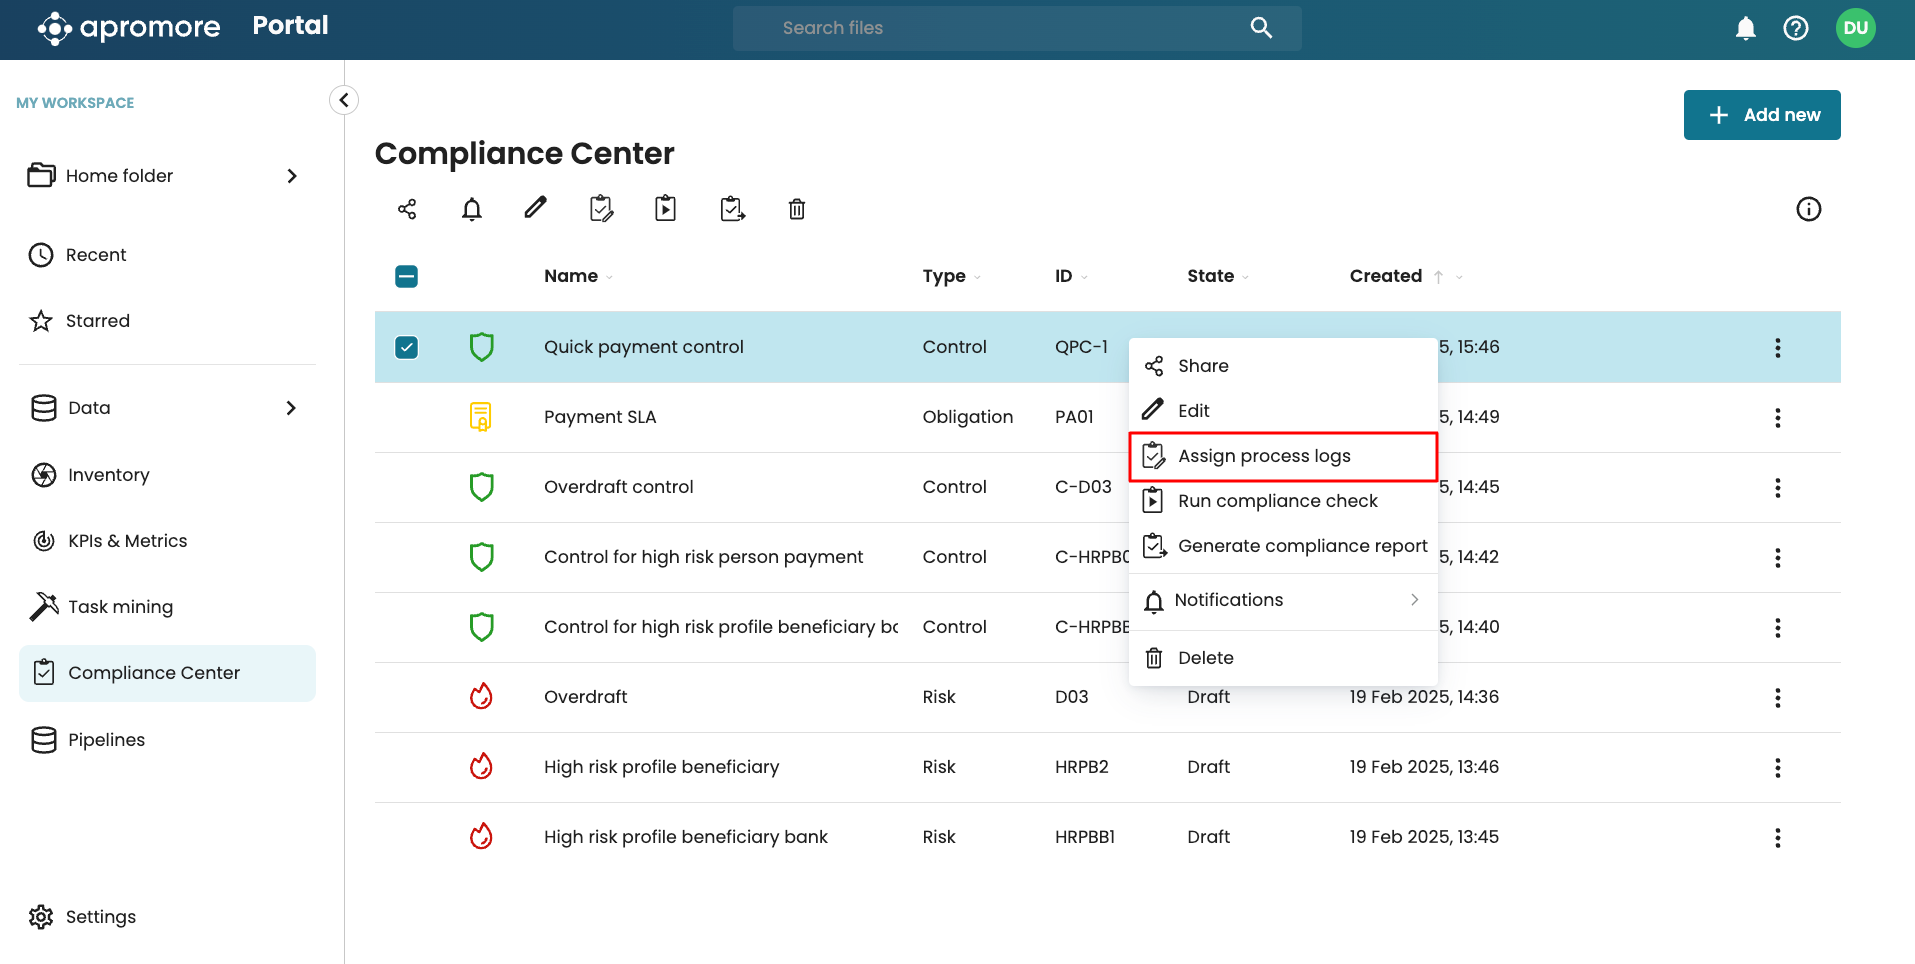Open the three-dot menu for Overdraft row

coord(1777,697)
